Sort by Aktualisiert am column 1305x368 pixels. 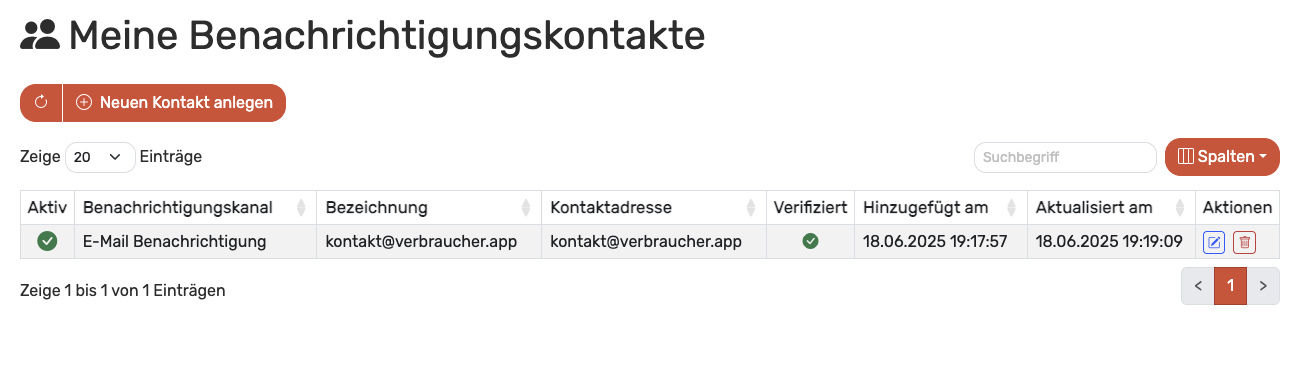[x=1112, y=208]
